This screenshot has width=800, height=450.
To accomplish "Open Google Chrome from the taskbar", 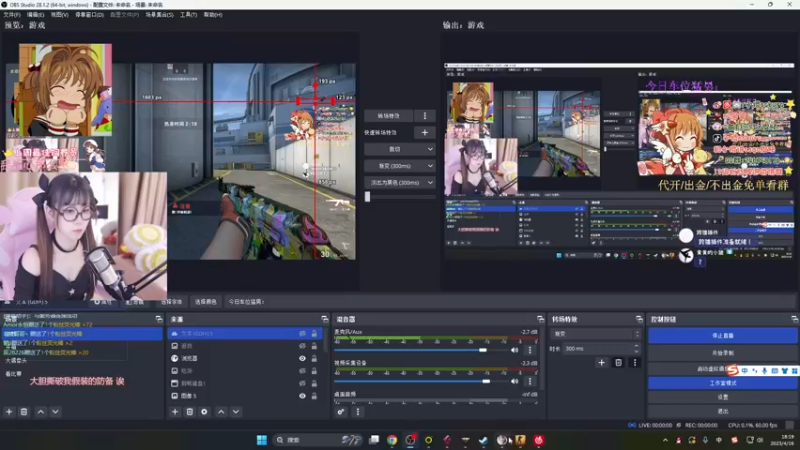I will coord(392,440).
